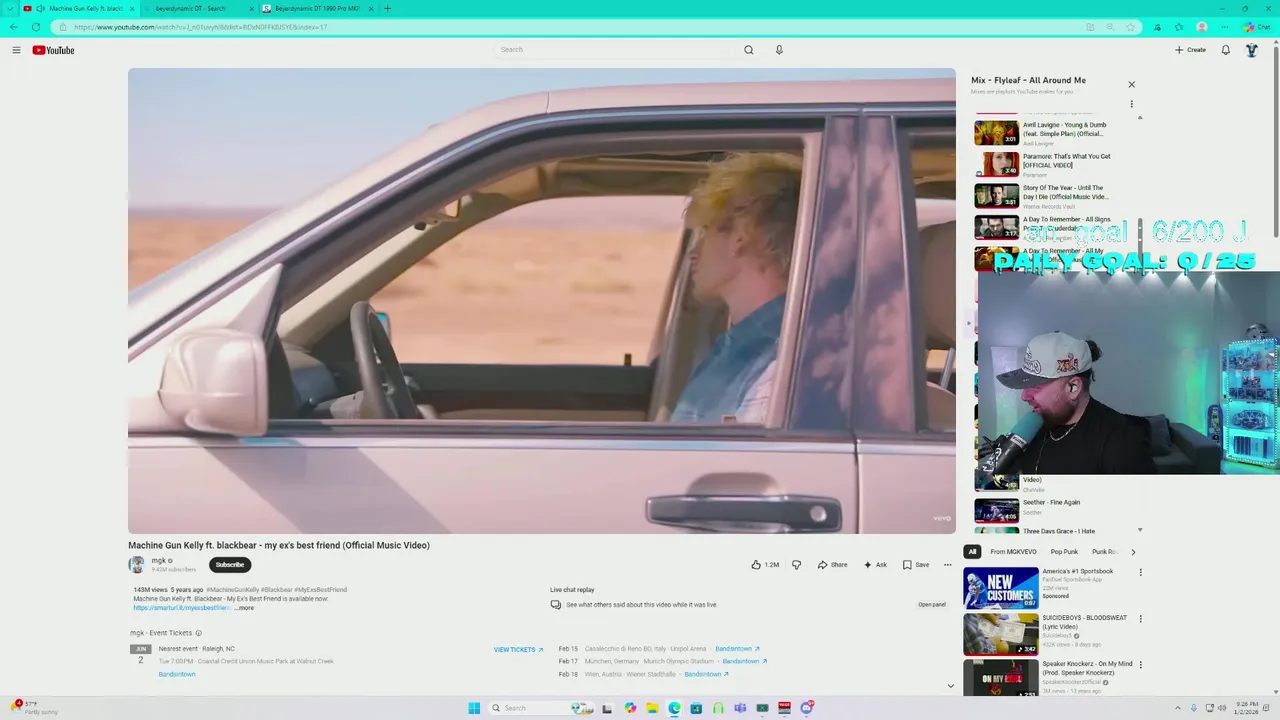Open the YouTube account avatar menu
Image resolution: width=1280 pixels, height=720 pixels.
coord(1251,50)
